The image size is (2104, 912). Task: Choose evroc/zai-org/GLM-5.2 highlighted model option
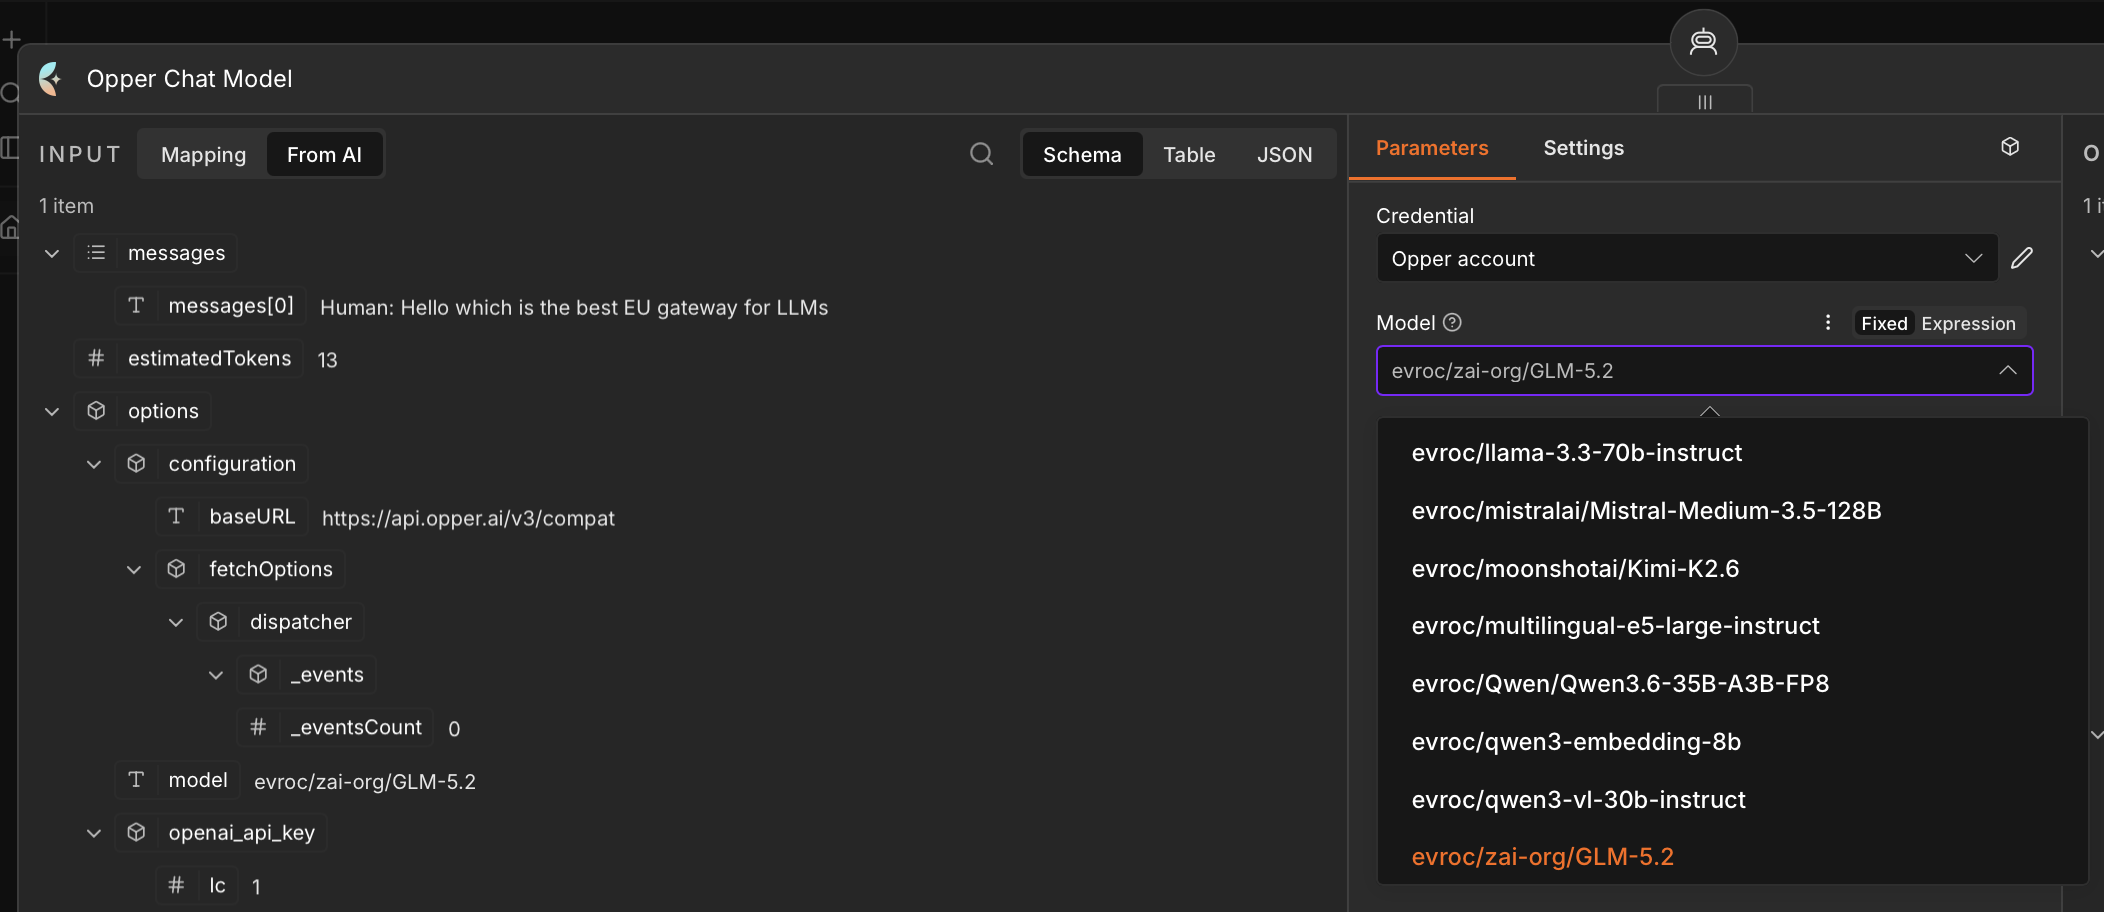pos(1732,857)
